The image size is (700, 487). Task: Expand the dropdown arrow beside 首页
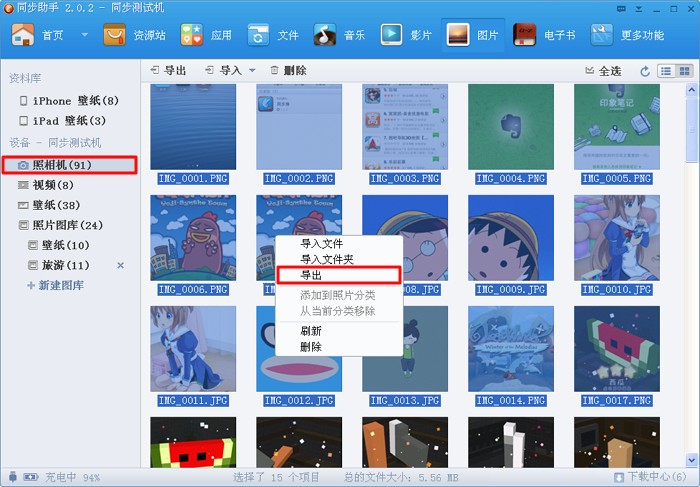84,34
